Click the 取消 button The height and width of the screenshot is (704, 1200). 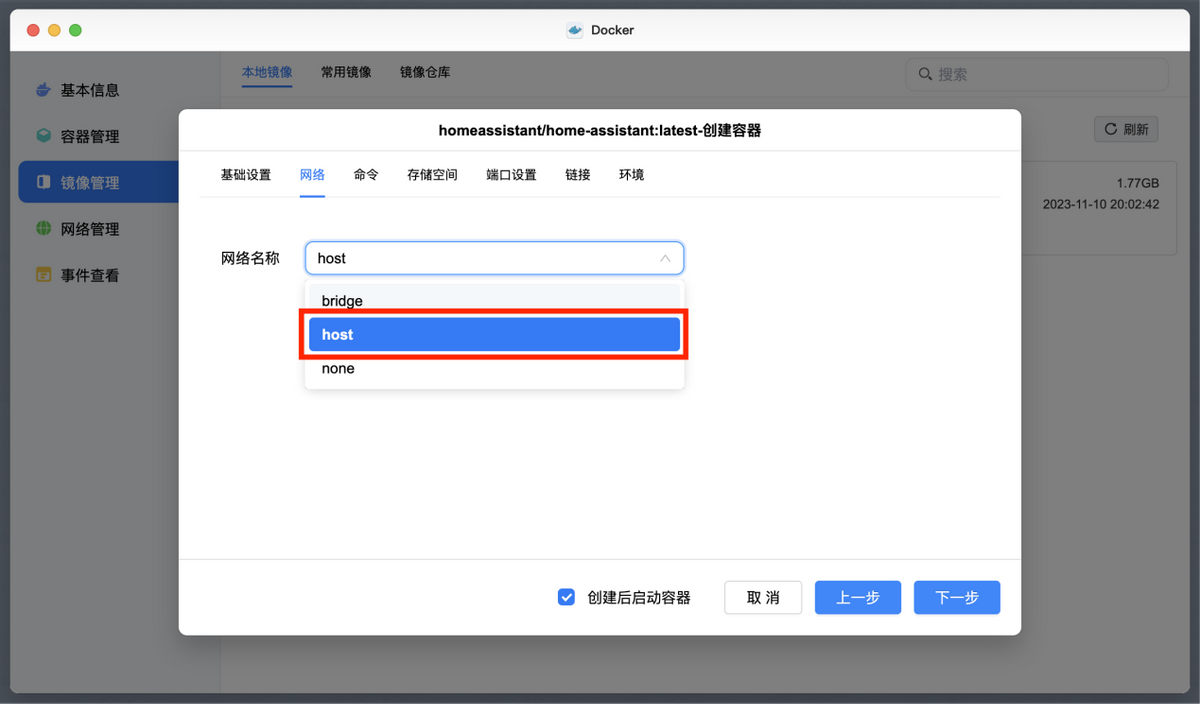763,597
